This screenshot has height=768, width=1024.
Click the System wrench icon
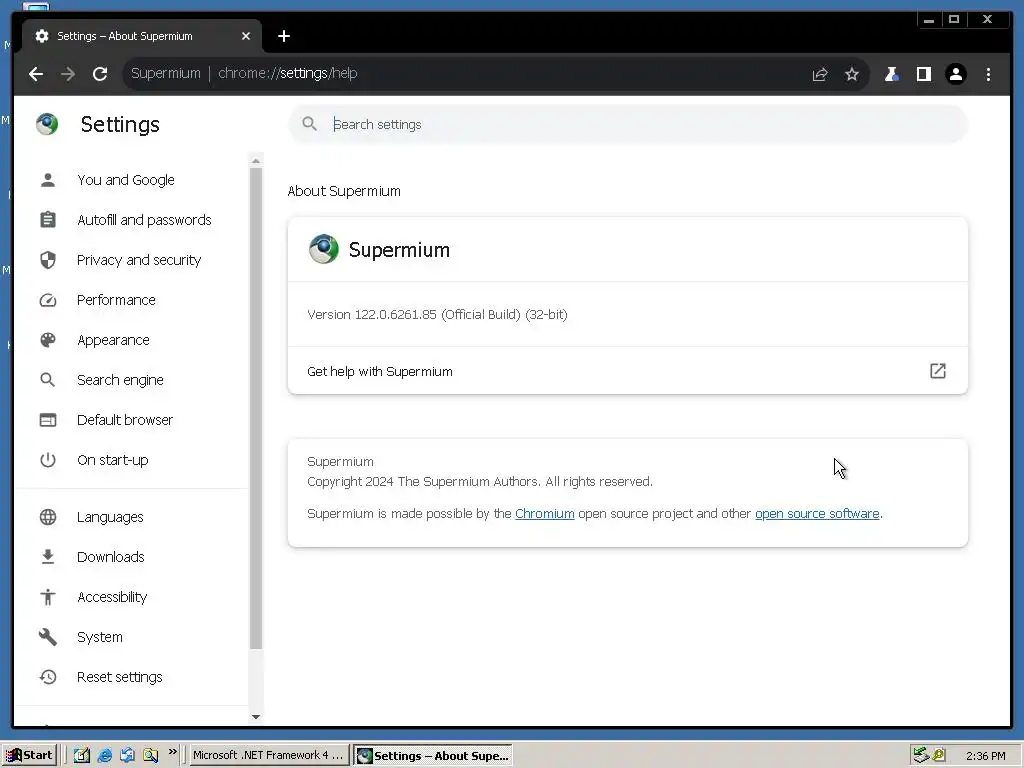[x=48, y=637]
